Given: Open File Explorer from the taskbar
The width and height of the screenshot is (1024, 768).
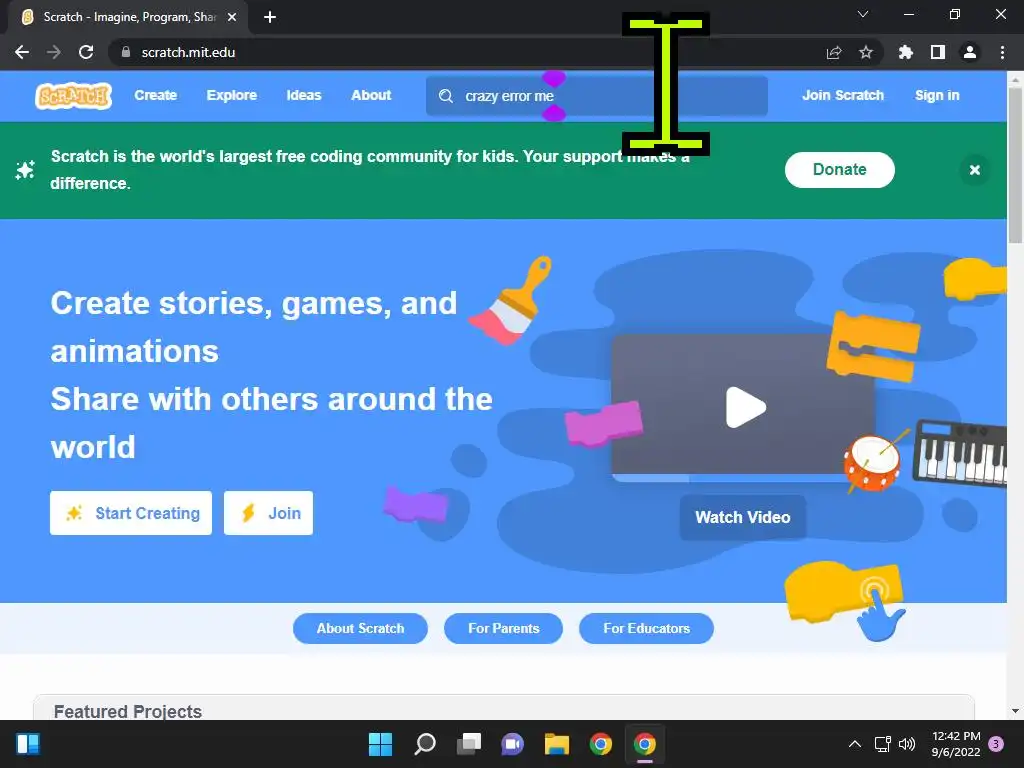Looking at the screenshot, I should pyautogui.click(x=557, y=744).
